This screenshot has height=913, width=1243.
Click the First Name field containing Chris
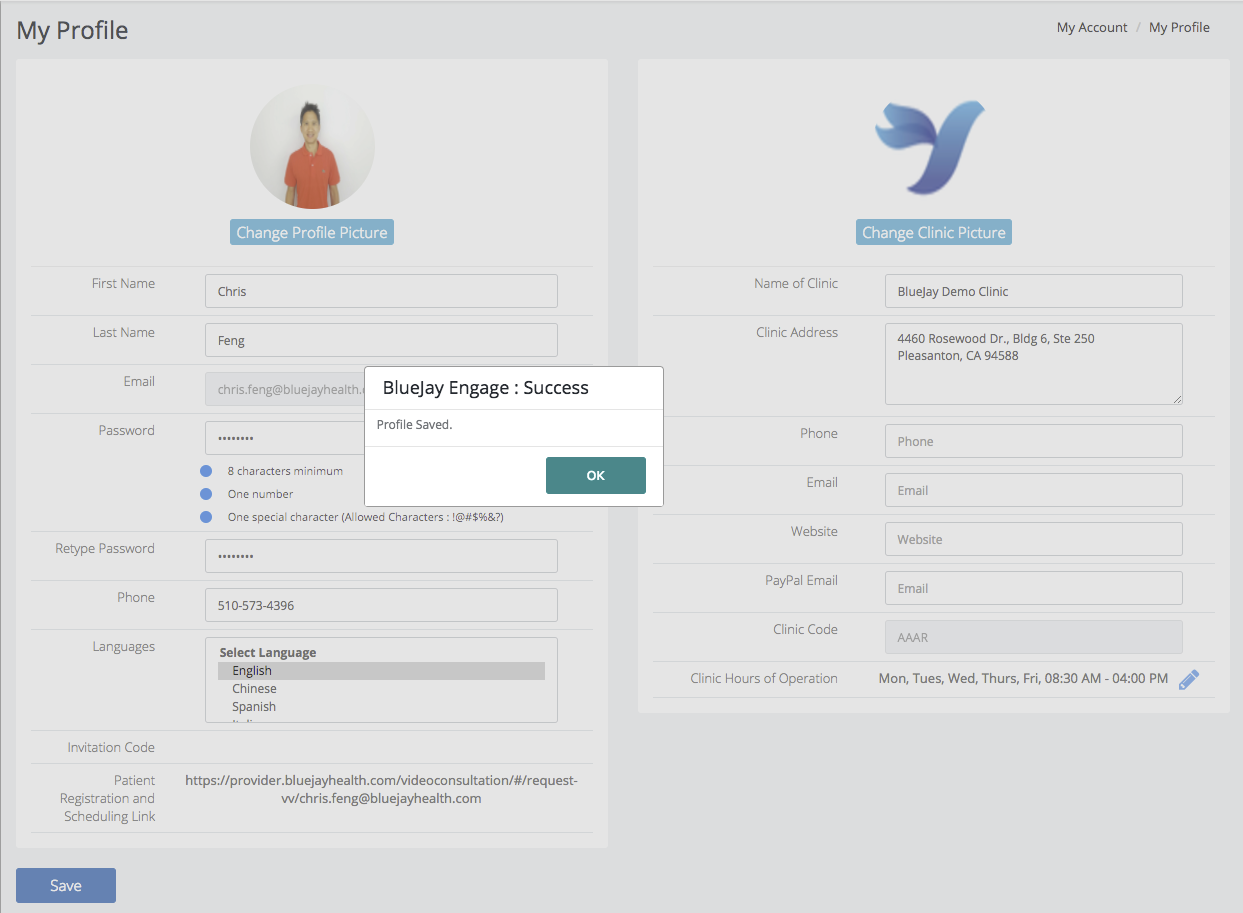381,291
